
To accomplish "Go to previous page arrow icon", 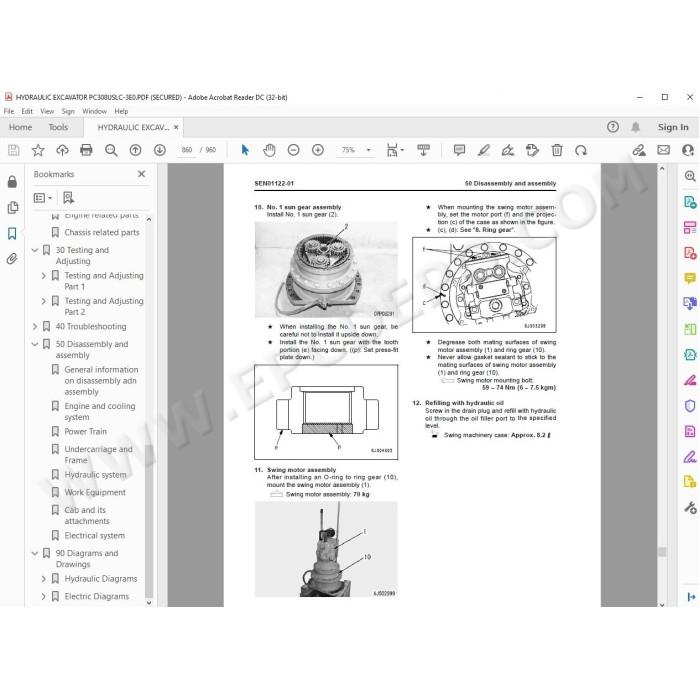I will (x=135, y=150).
